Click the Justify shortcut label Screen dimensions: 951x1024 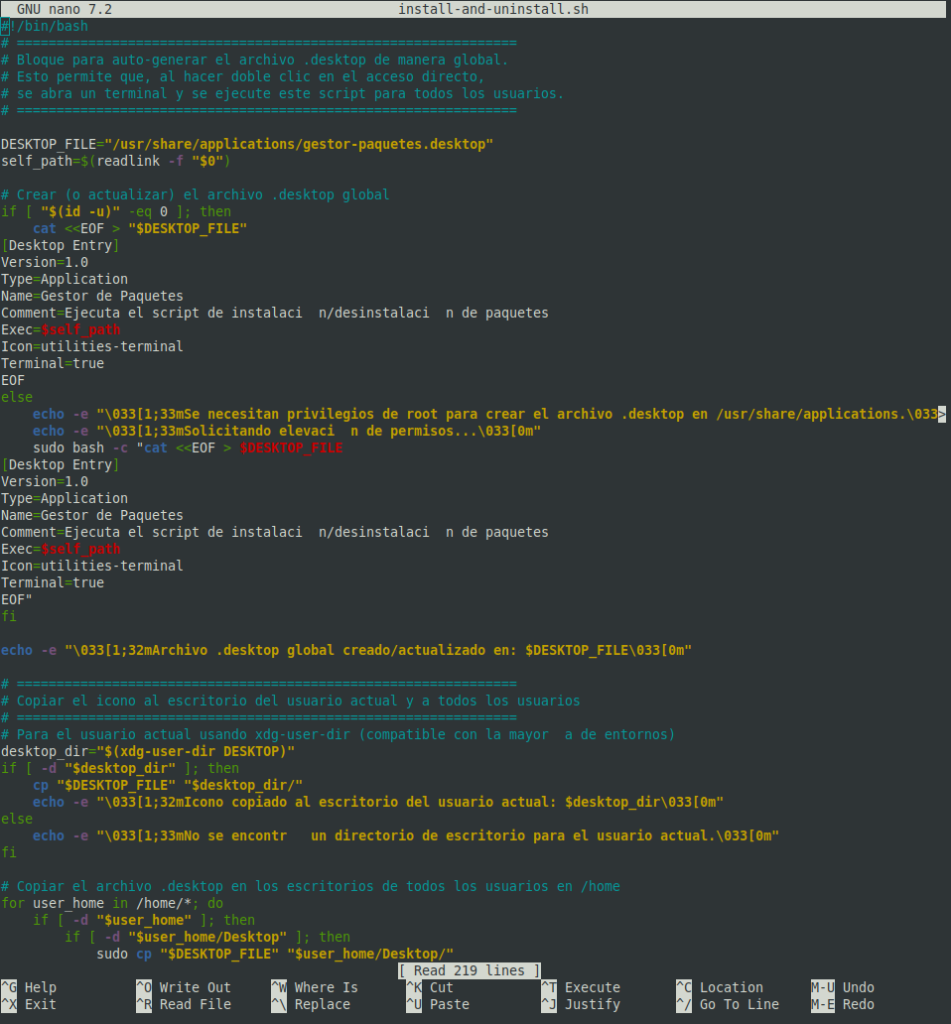pyautogui.click(x=581, y=1004)
